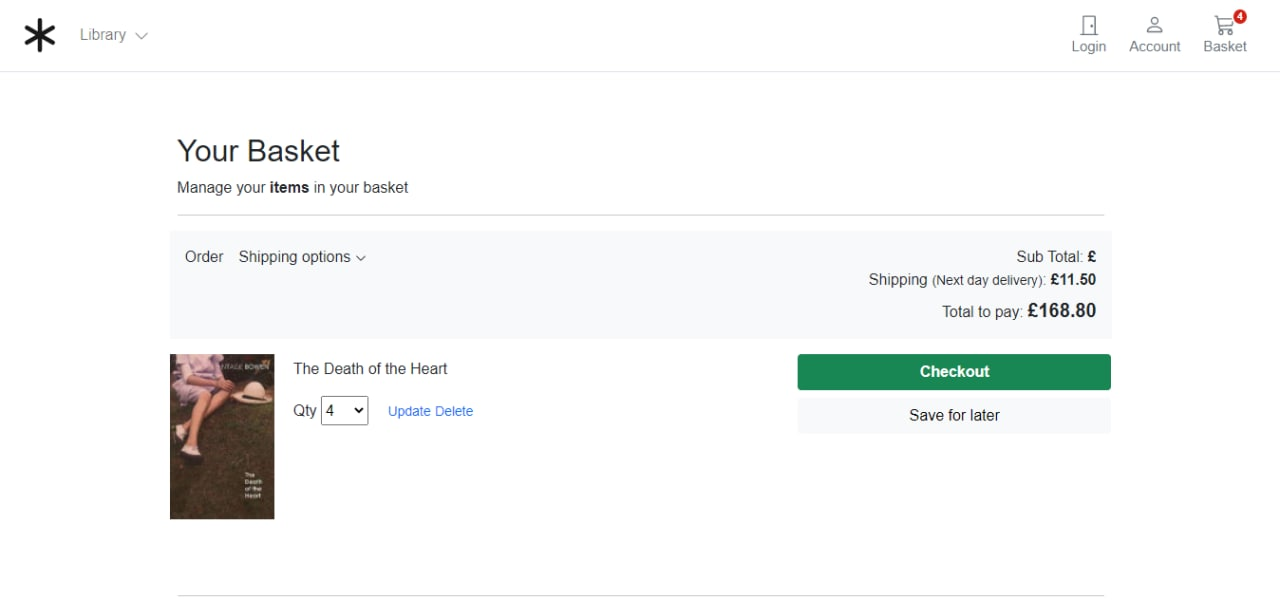Expand the chevron beside Library
This screenshot has height=600, width=1280.
(x=141, y=36)
